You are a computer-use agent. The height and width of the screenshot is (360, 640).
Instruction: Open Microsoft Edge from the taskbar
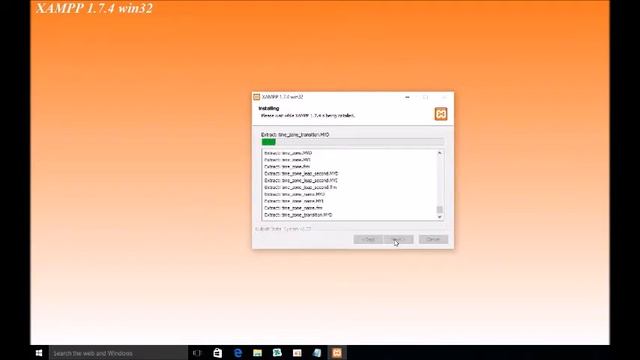pos(238,353)
